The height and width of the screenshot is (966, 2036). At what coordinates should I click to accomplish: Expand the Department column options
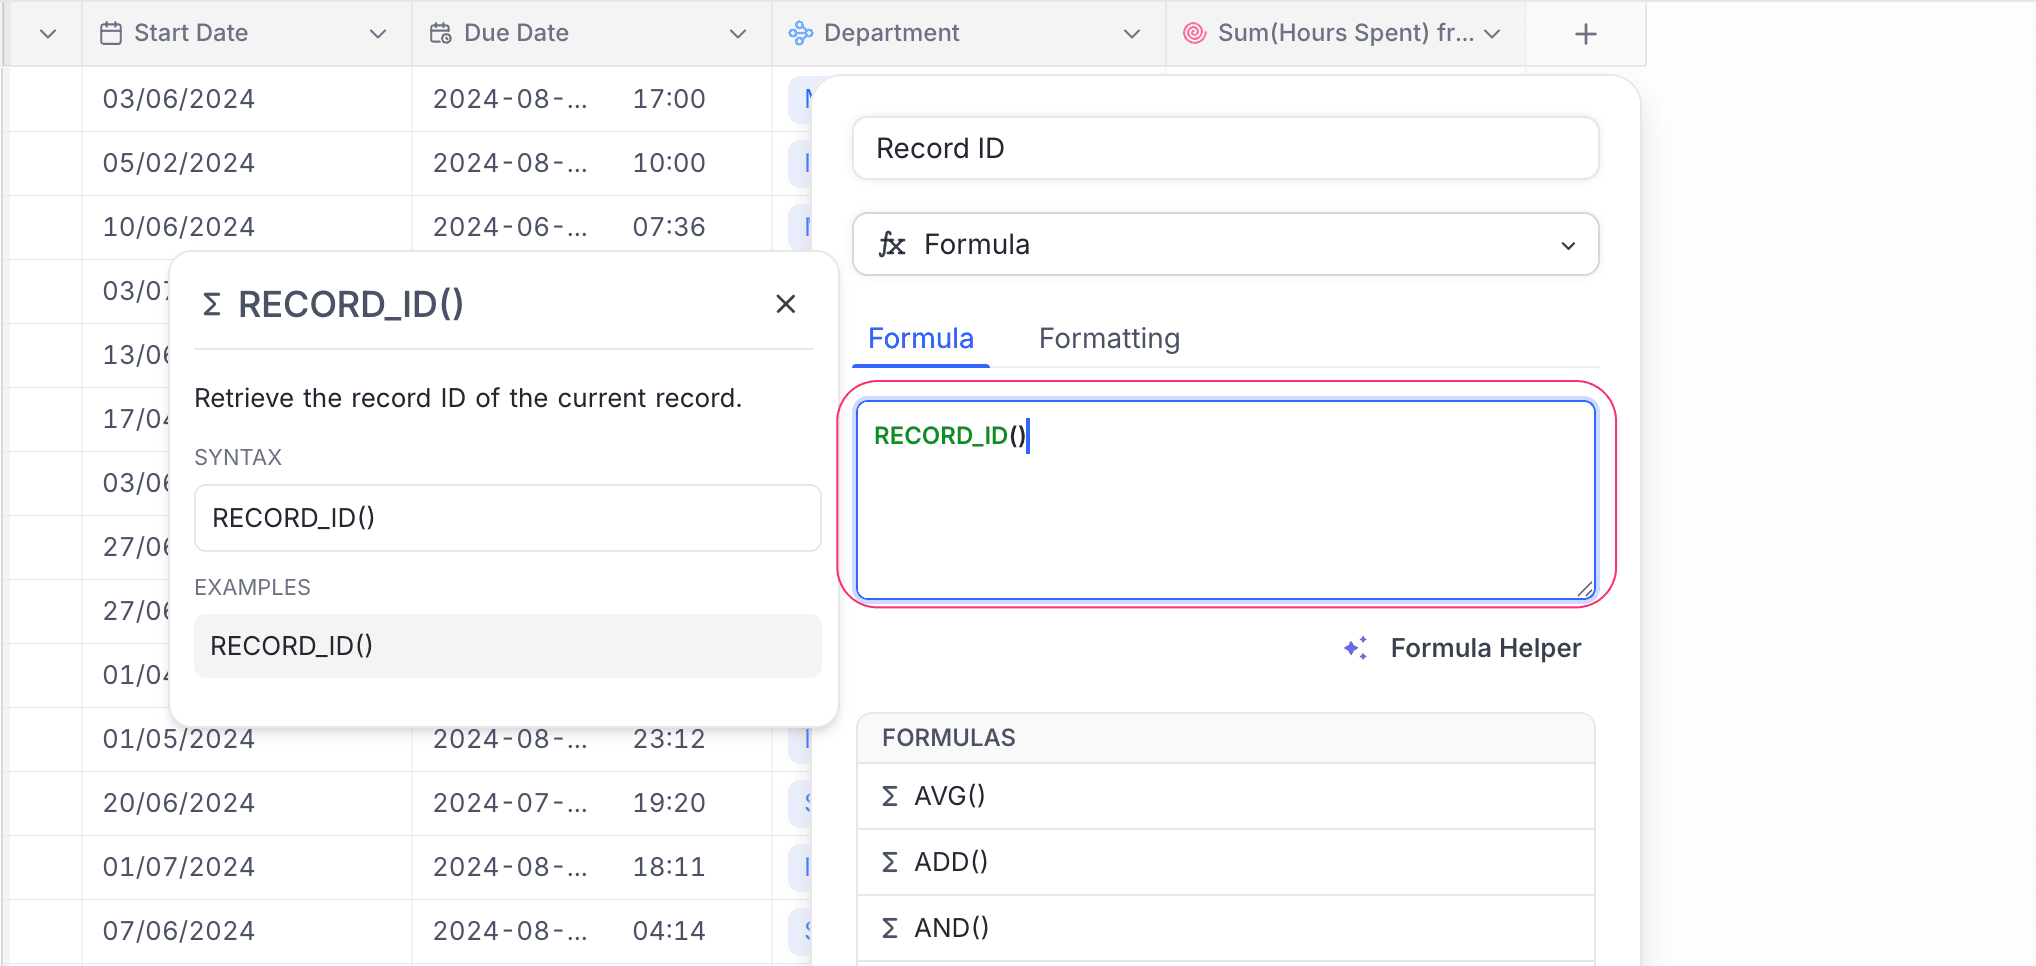[x=1132, y=34]
